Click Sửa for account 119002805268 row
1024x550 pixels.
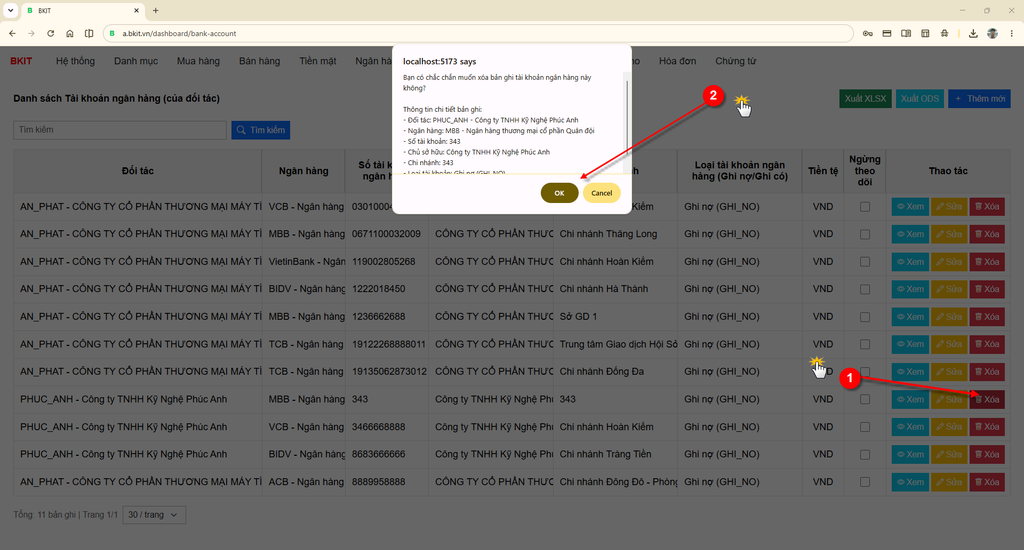[x=949, y=261]
